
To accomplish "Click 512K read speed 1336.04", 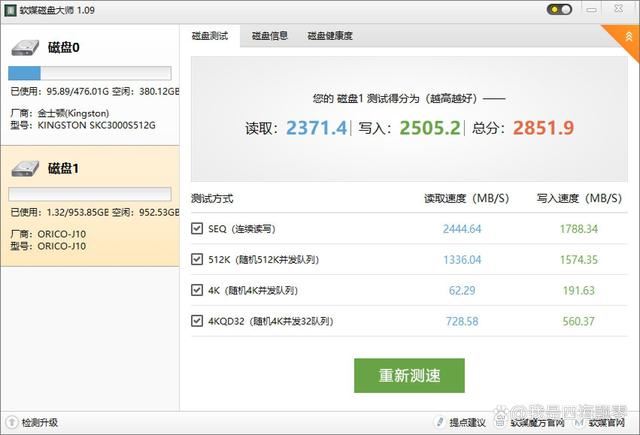I will tap(462, 260).
